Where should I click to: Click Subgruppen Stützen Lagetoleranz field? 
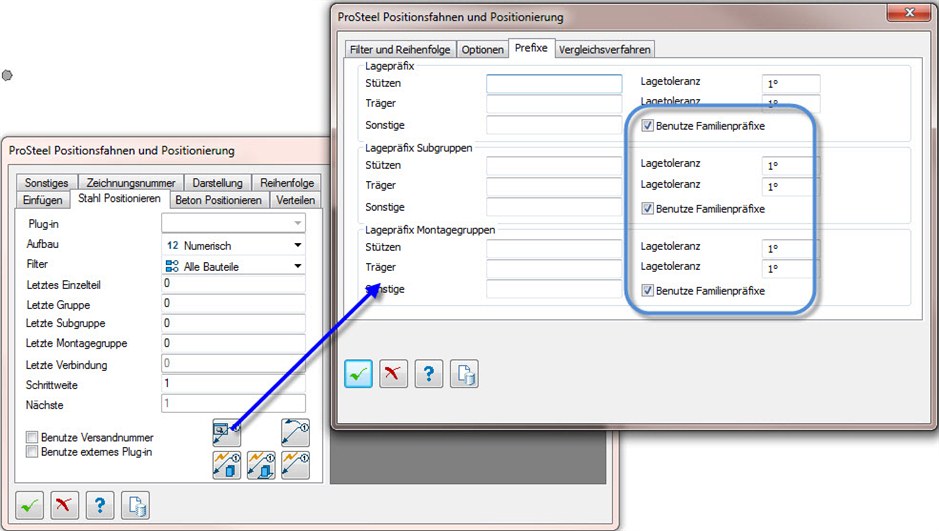[x=790, y=165]
